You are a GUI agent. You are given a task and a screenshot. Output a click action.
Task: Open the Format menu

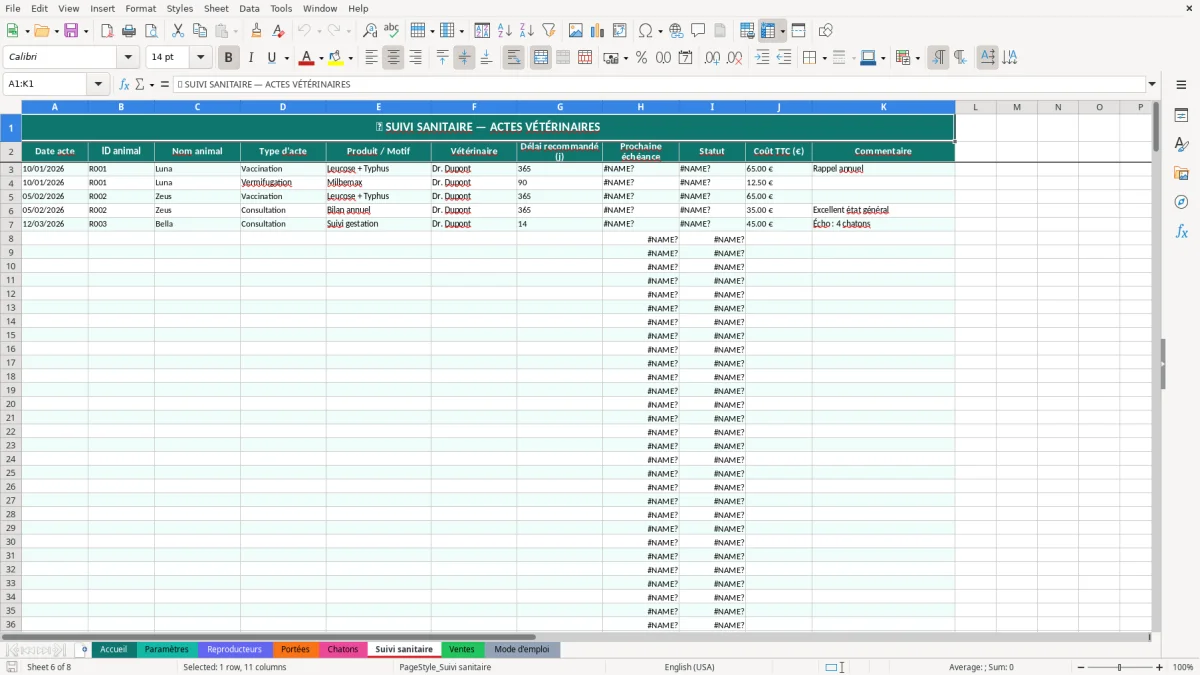141,8
